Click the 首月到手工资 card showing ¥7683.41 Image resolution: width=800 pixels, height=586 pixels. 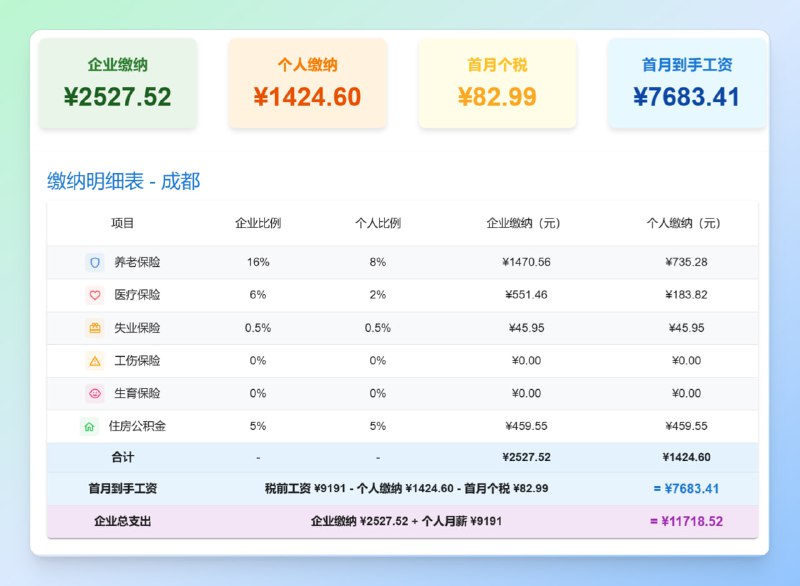click(687, 83)
